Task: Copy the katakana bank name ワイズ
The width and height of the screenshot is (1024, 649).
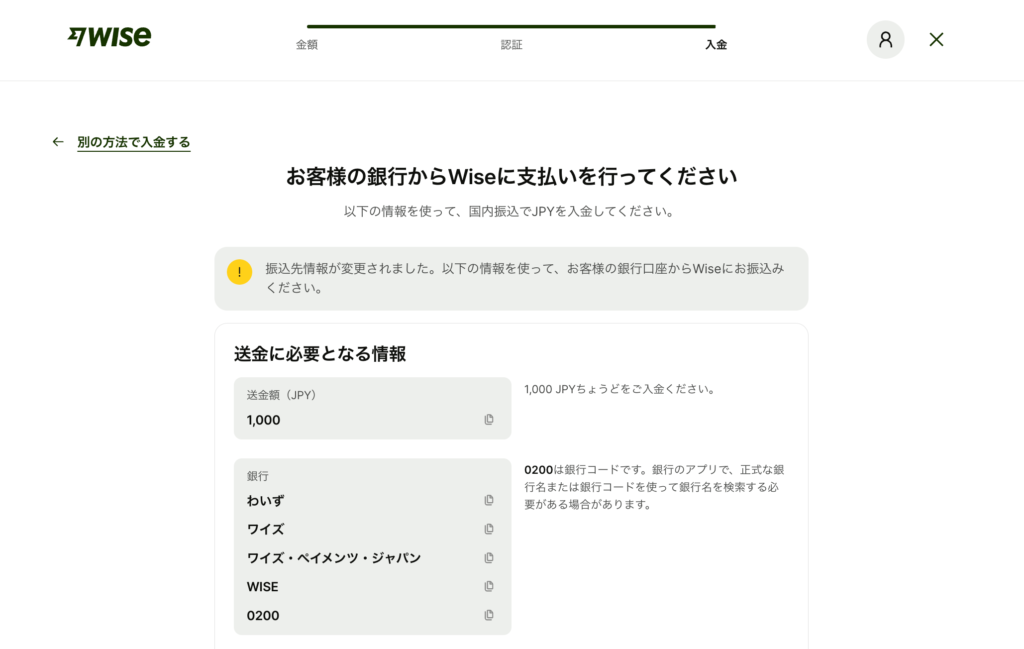Action: click(488, 529)
